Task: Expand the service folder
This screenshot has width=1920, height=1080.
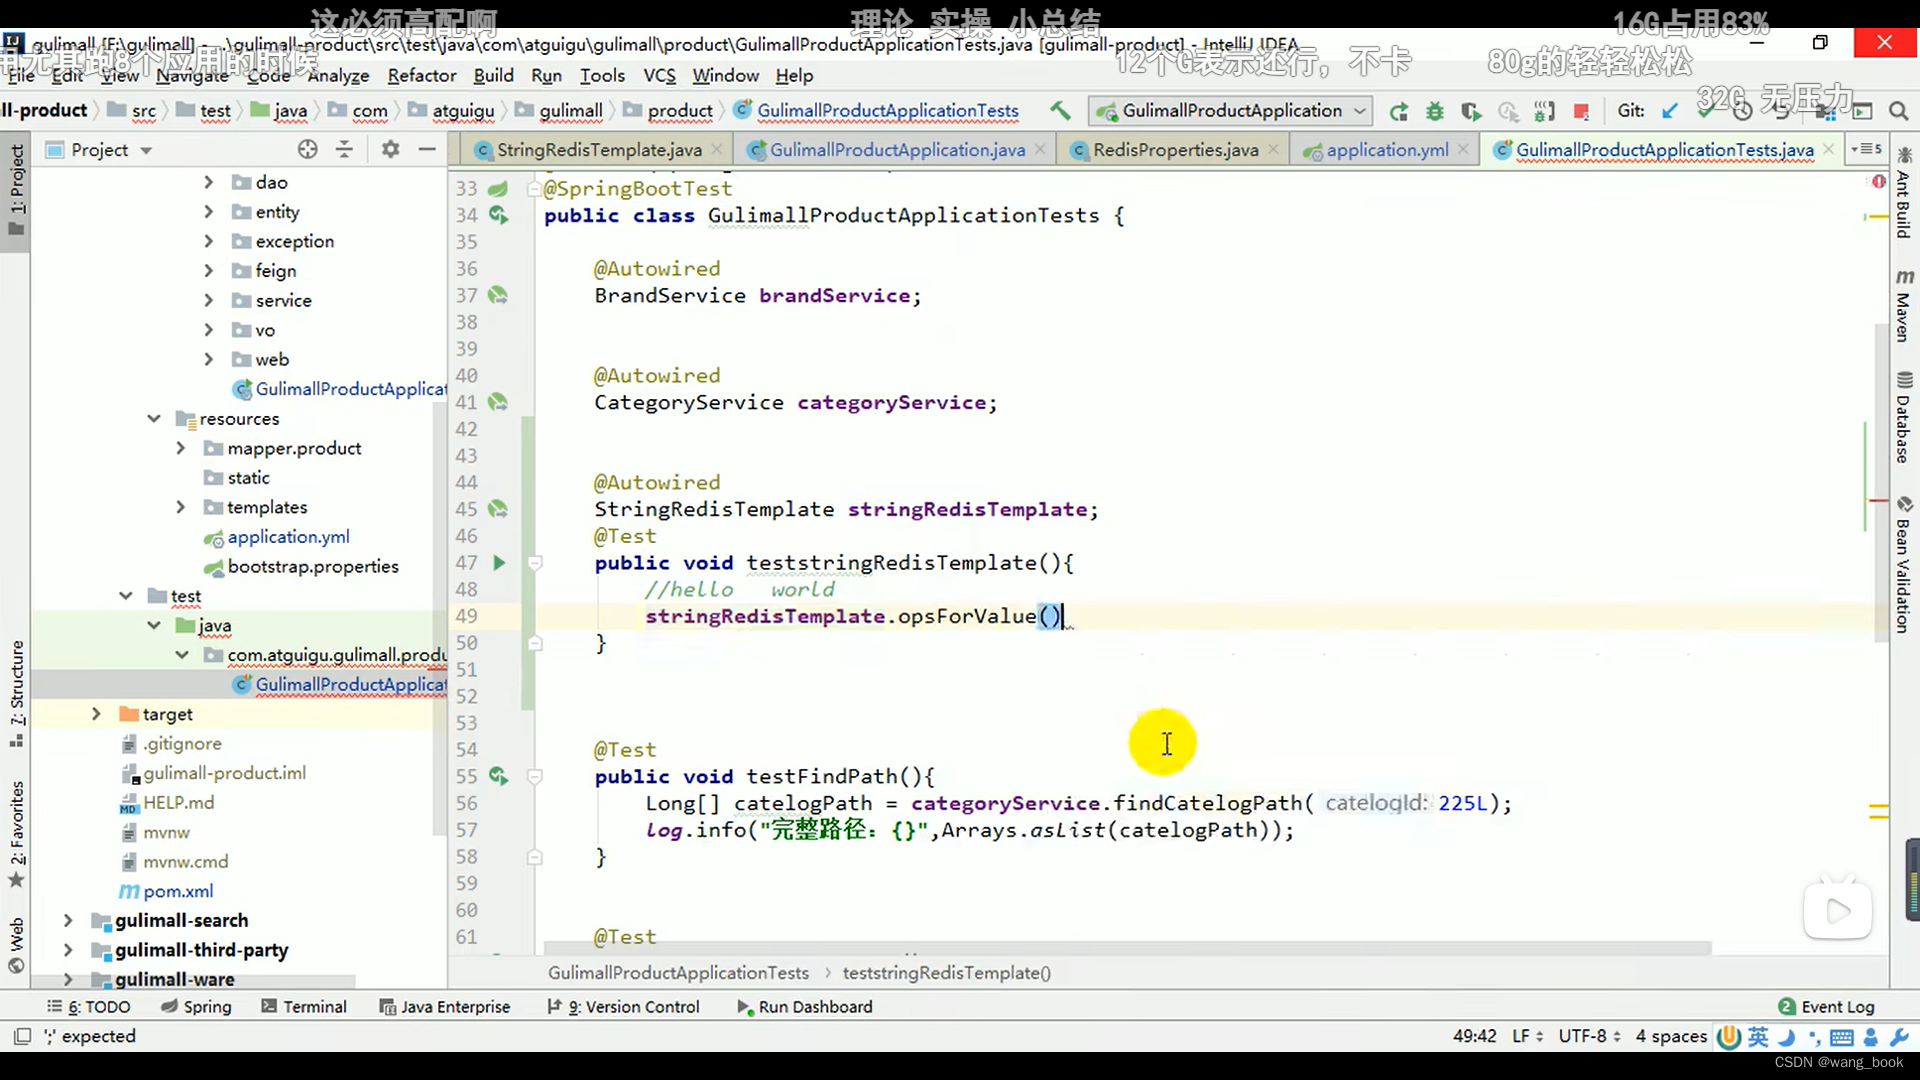Action: [x=208, y=300]
